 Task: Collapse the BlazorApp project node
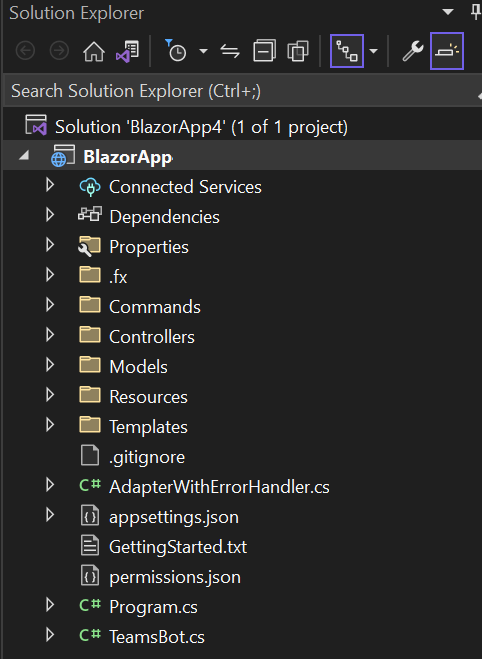24,156
